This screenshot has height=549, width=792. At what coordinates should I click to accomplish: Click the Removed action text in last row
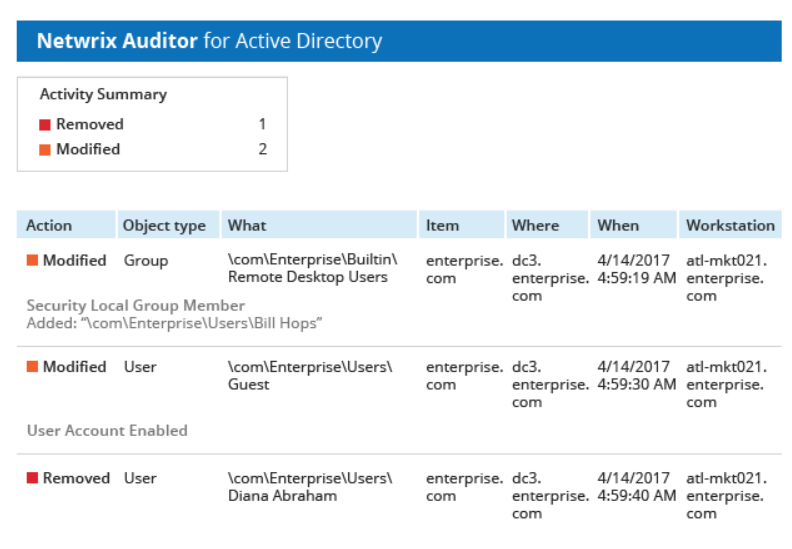coord(76,478)
